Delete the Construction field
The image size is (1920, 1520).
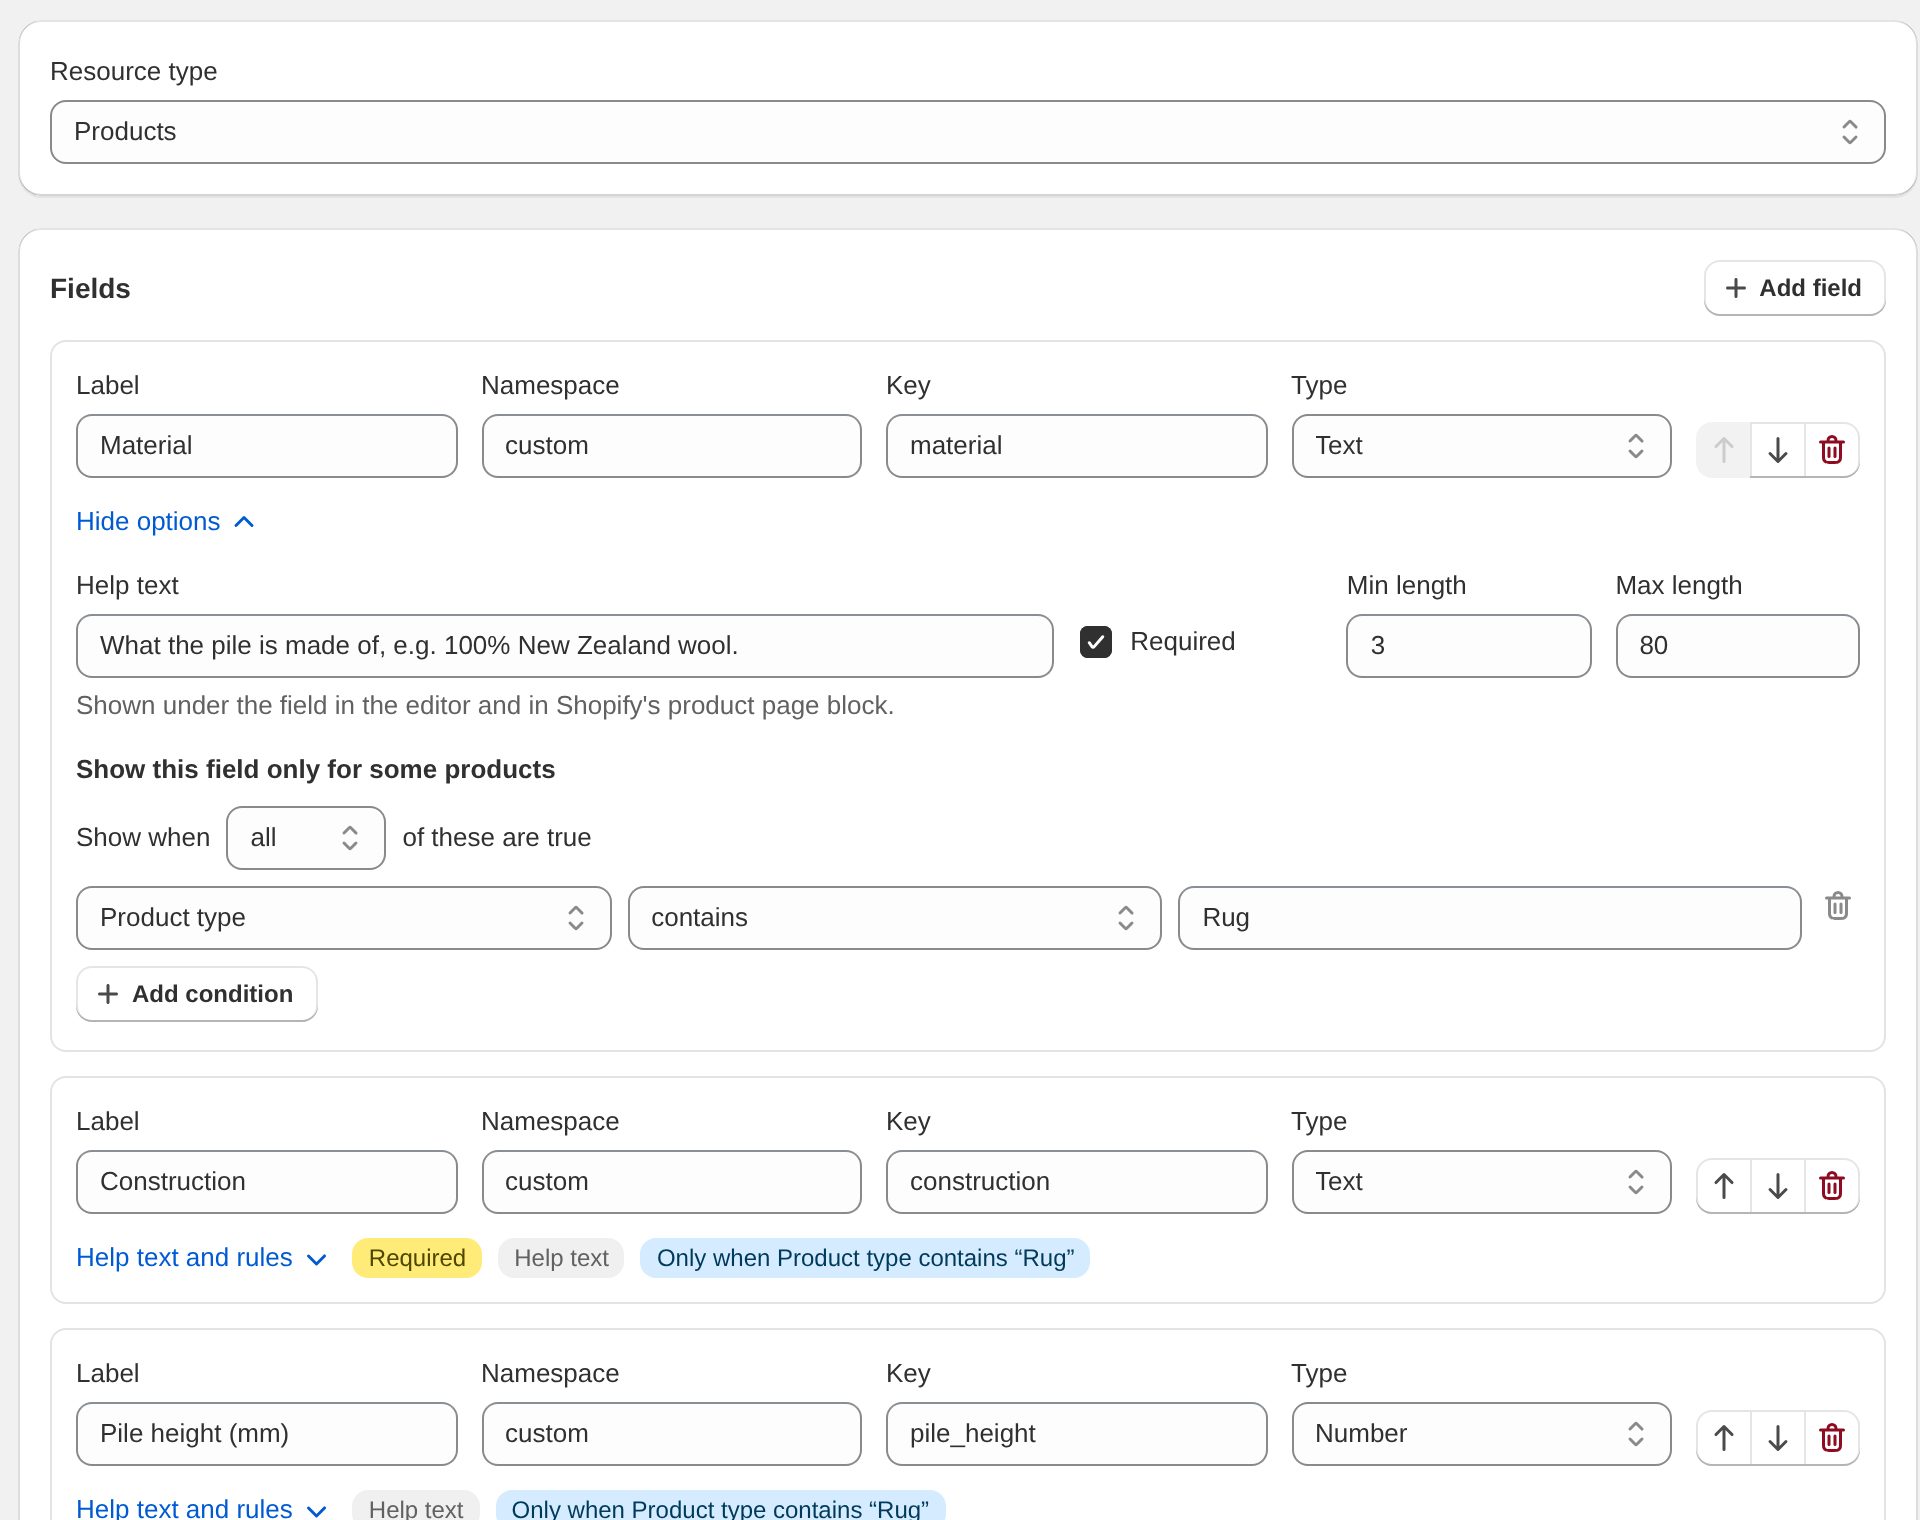tap(1831, 1186)
